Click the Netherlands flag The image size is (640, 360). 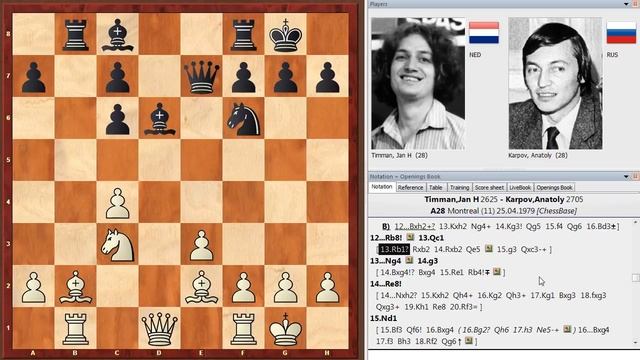[484, 33]
